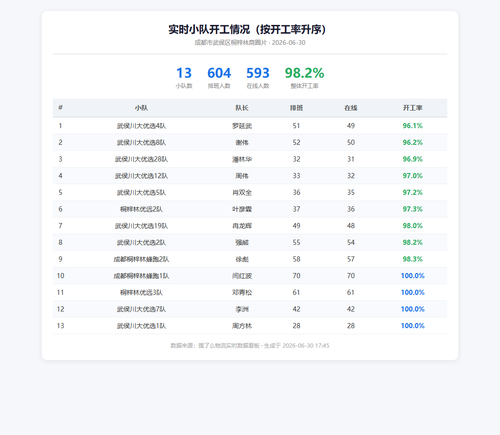Click the scheduled count 51 in row 1
Screen dimensions: 500x435
point(296,126)
